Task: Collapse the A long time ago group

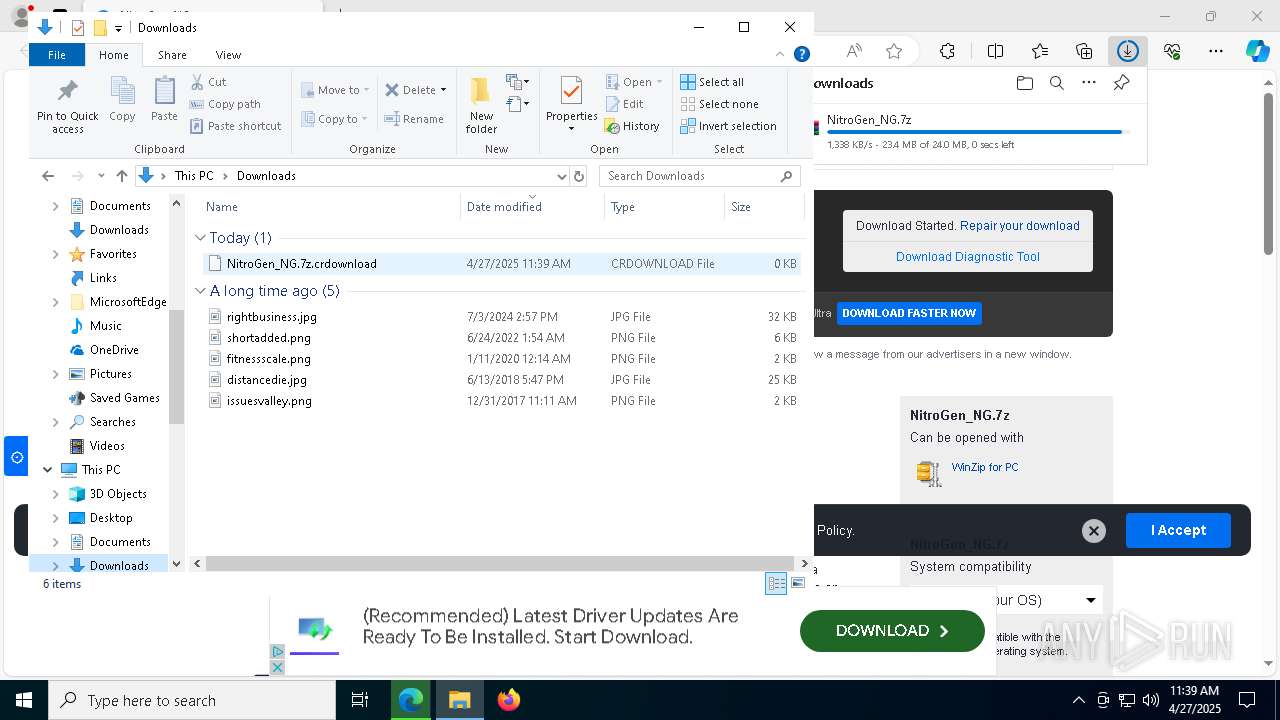Action: coord(200,291)
